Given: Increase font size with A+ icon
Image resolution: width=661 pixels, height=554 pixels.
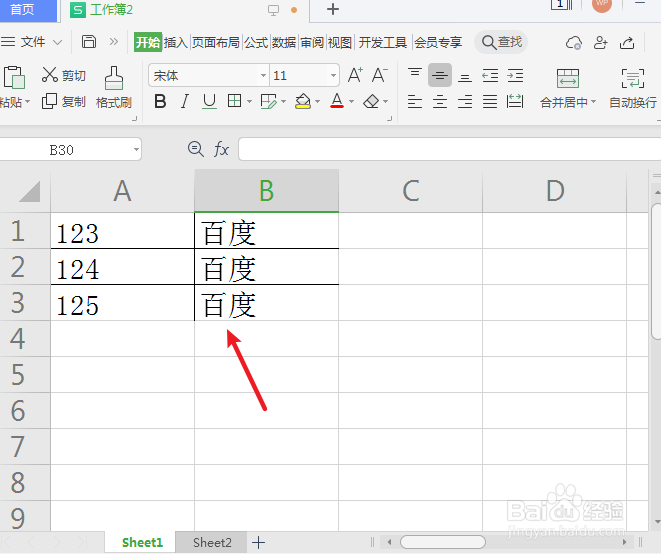Looking at the screenshot, I should (x=355, y=75).
